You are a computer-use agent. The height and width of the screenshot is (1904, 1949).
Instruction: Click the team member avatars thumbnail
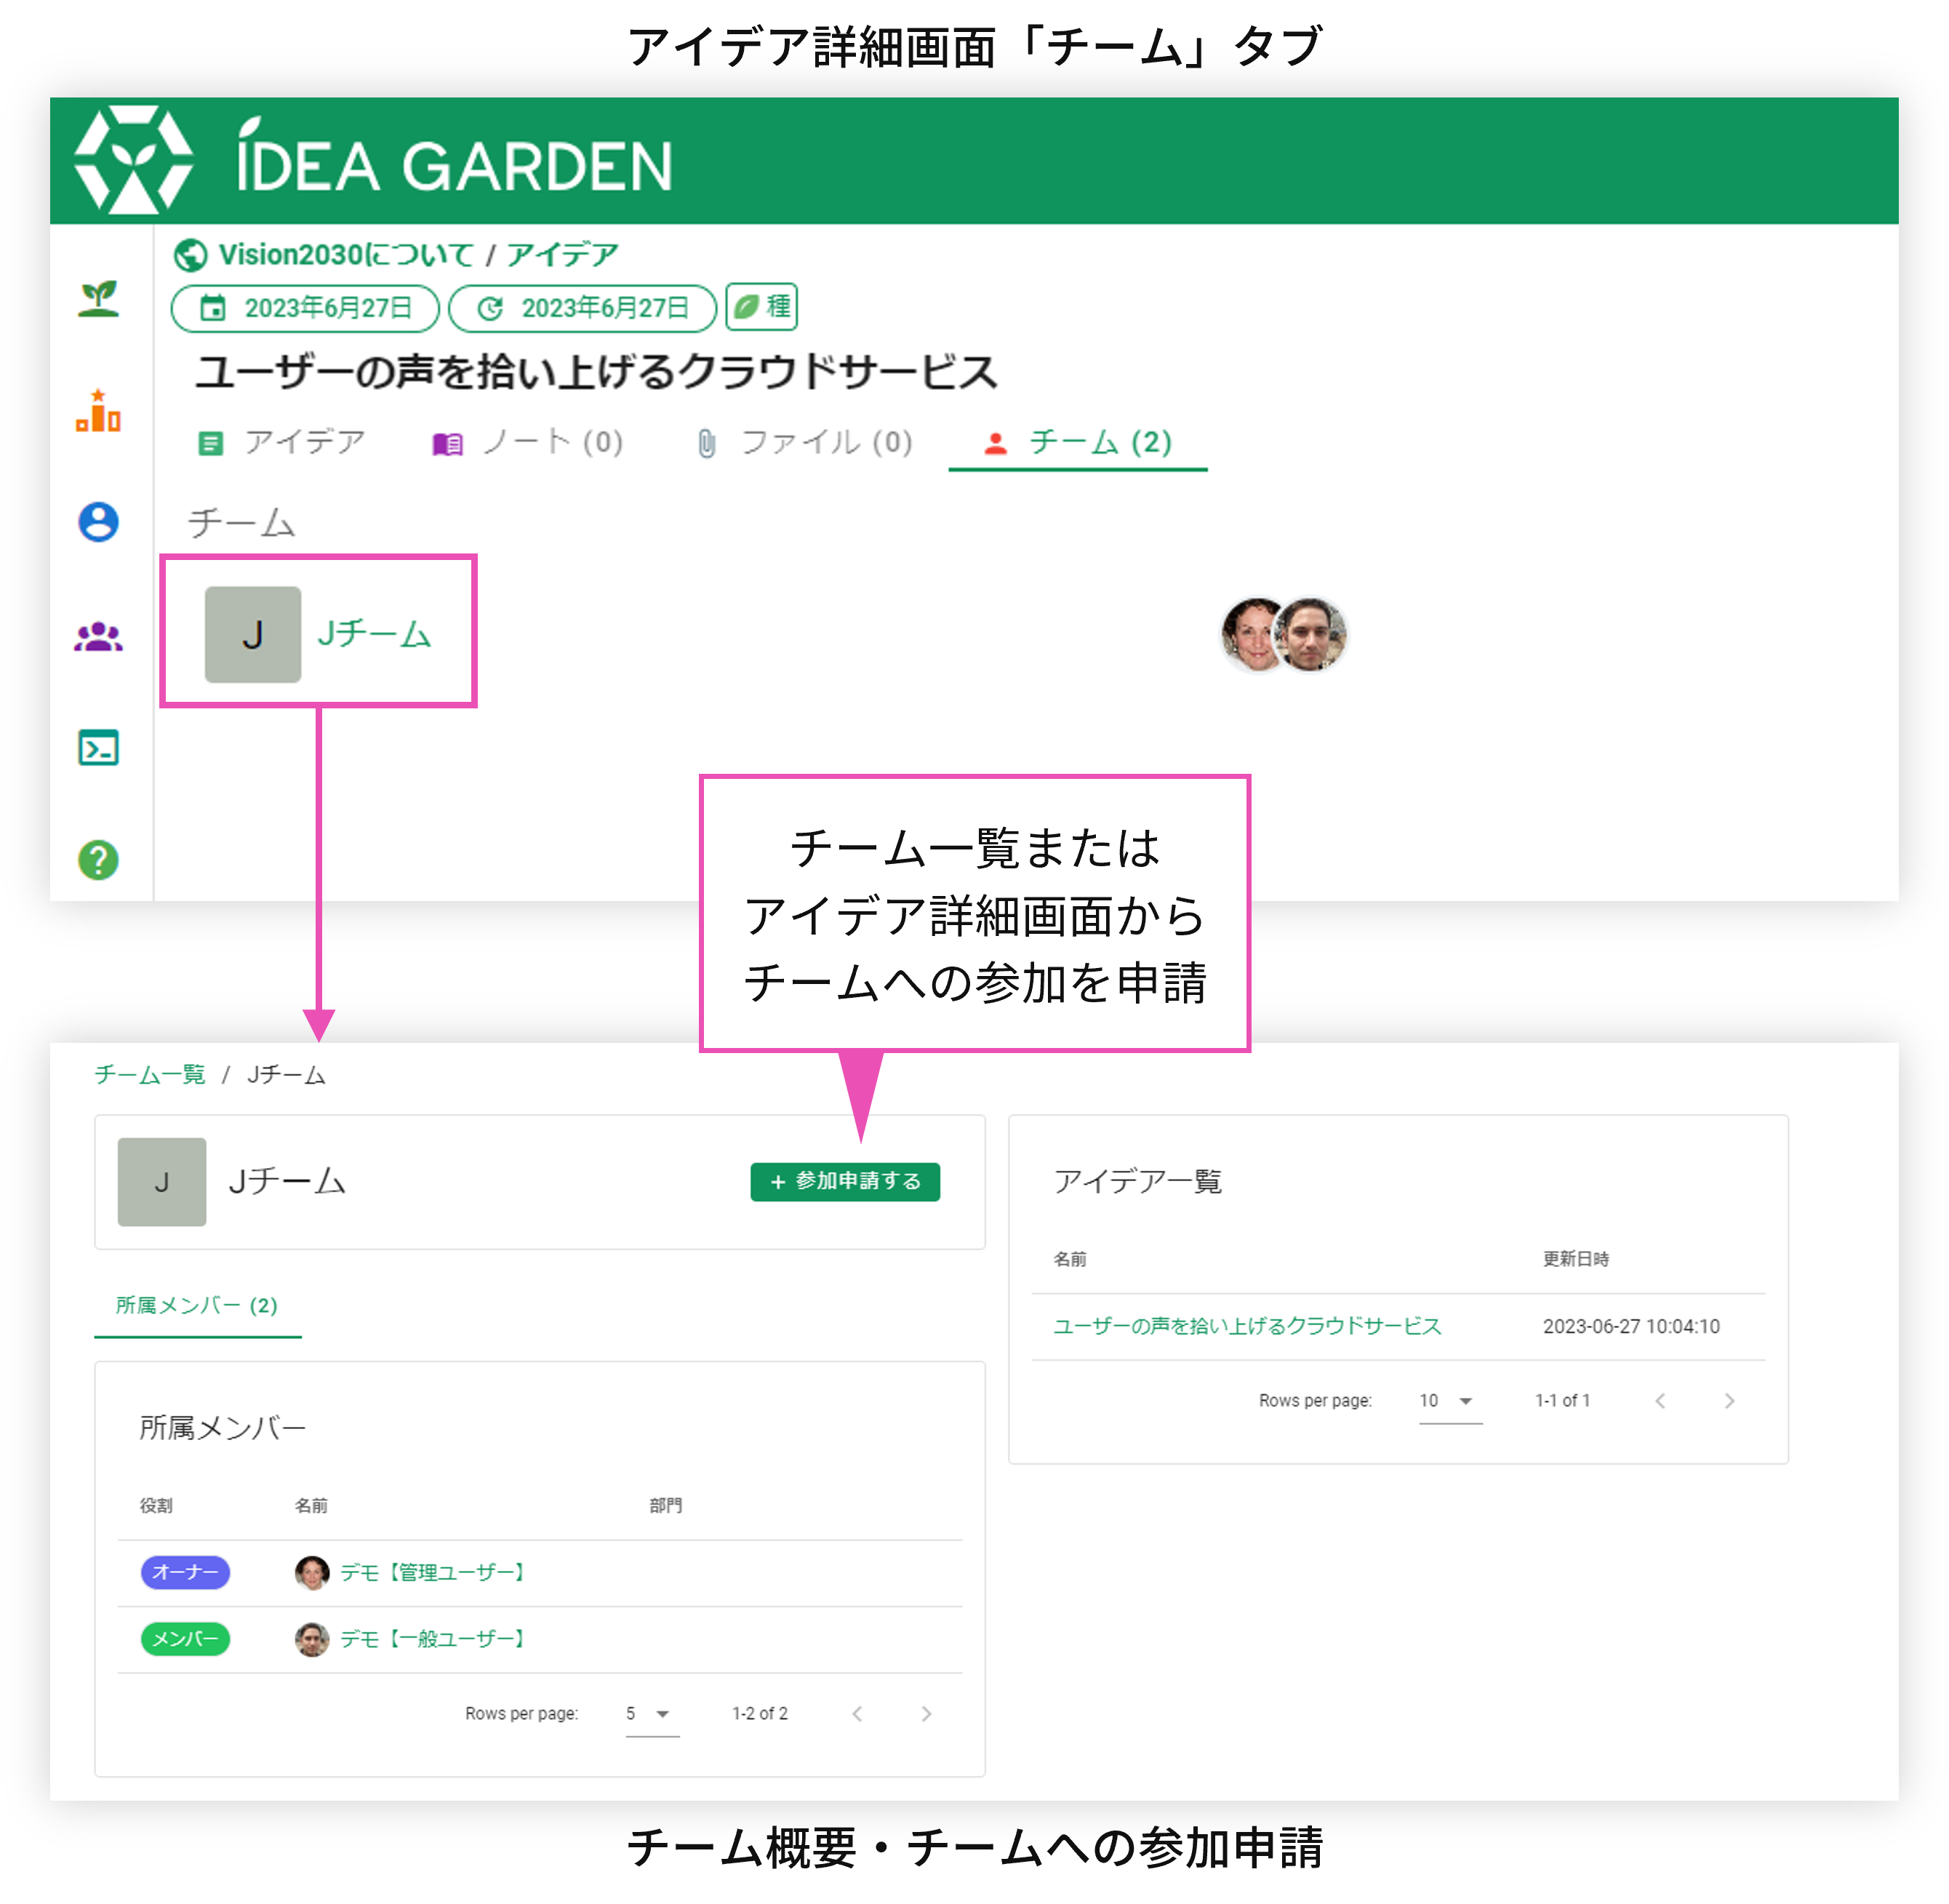coord(1284,634)
